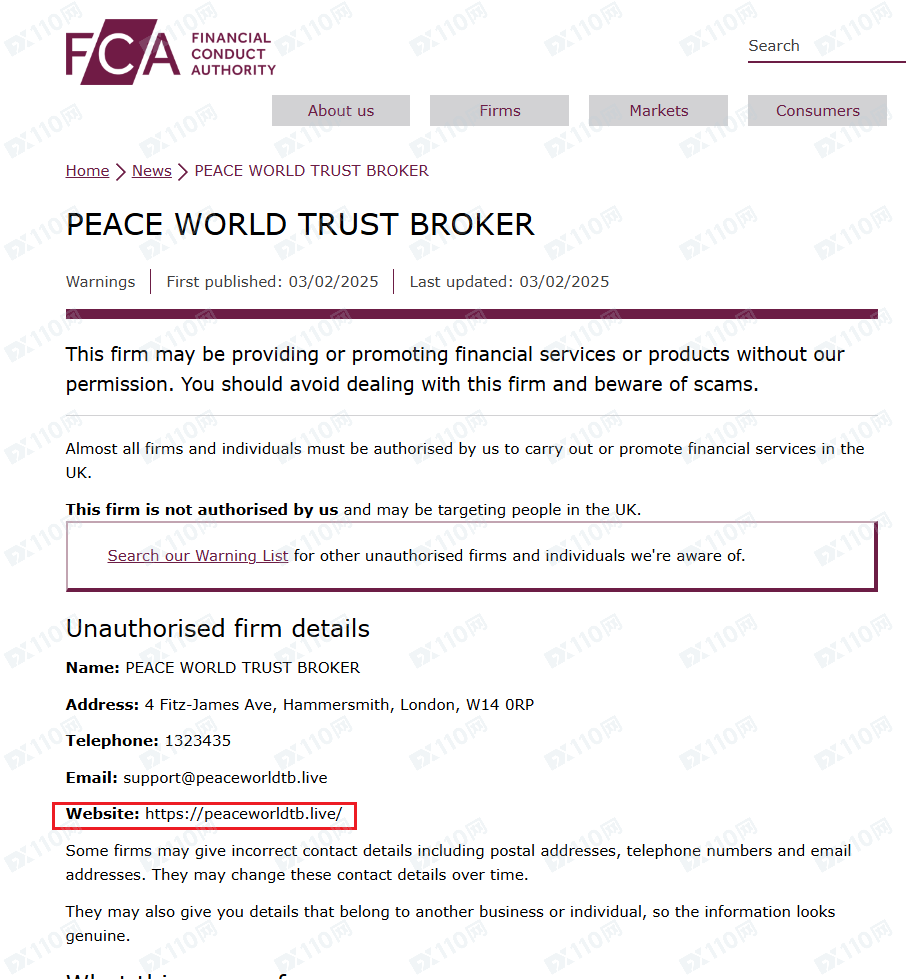Click the FCA logo
906x979 pixels.
pos(170,52)
